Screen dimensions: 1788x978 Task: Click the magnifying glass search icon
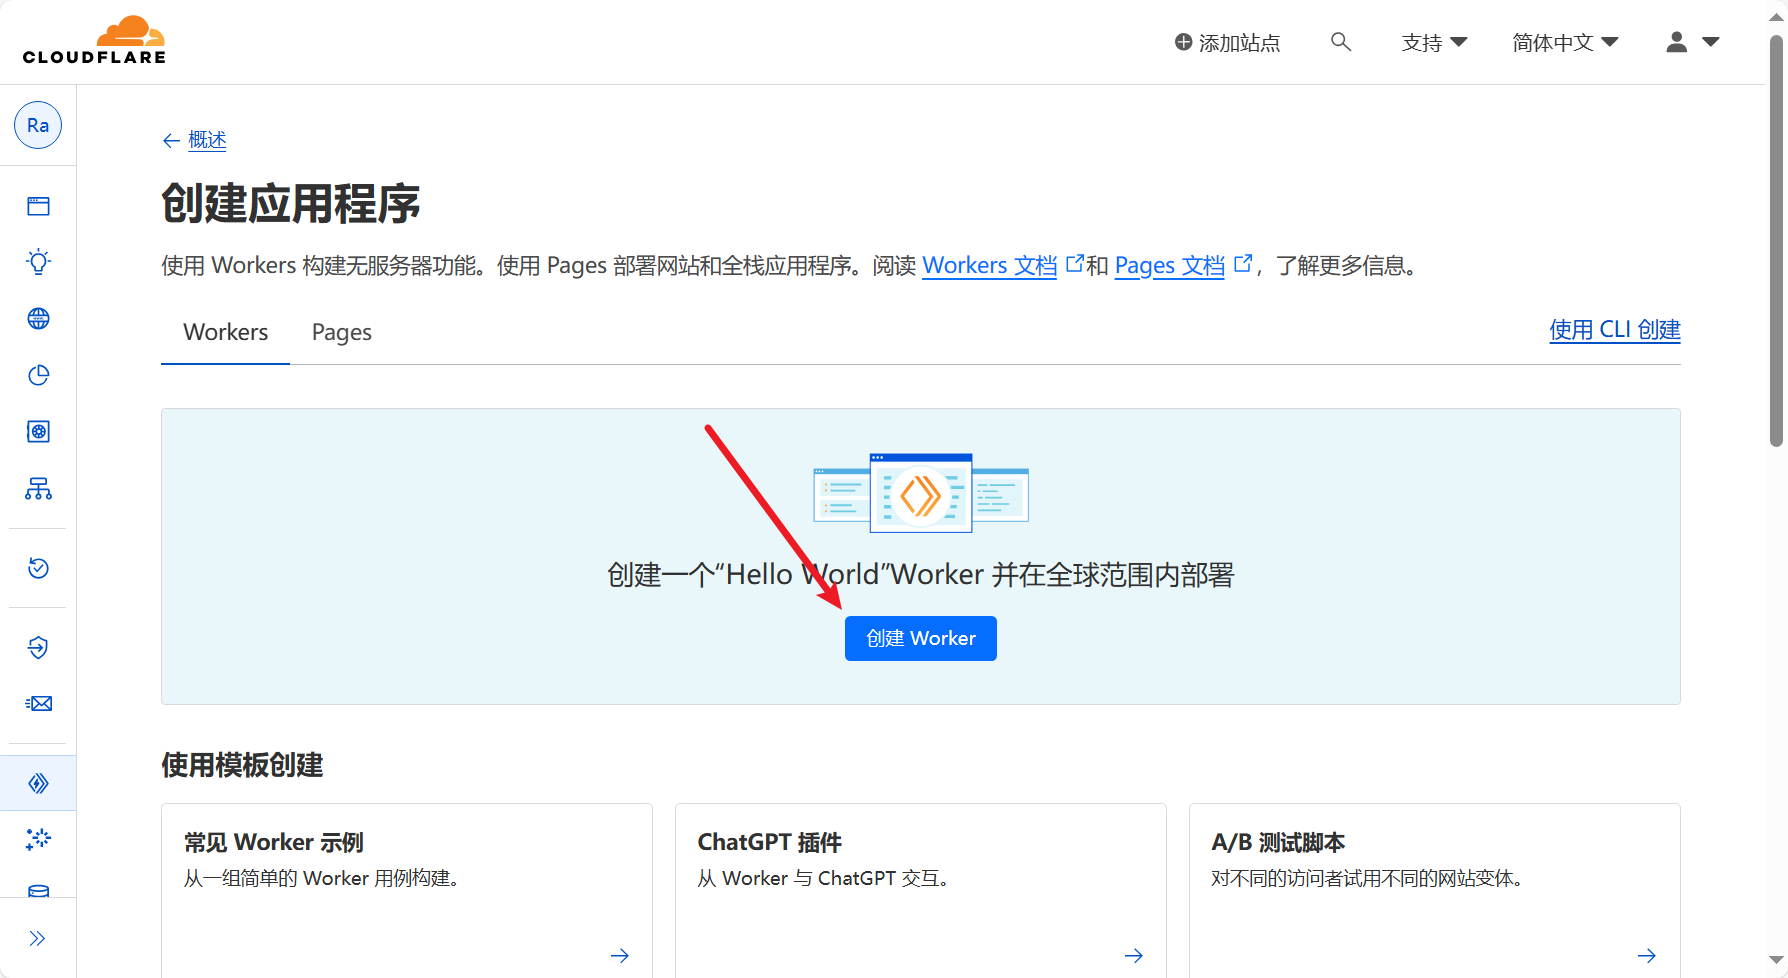[1341, 42]
